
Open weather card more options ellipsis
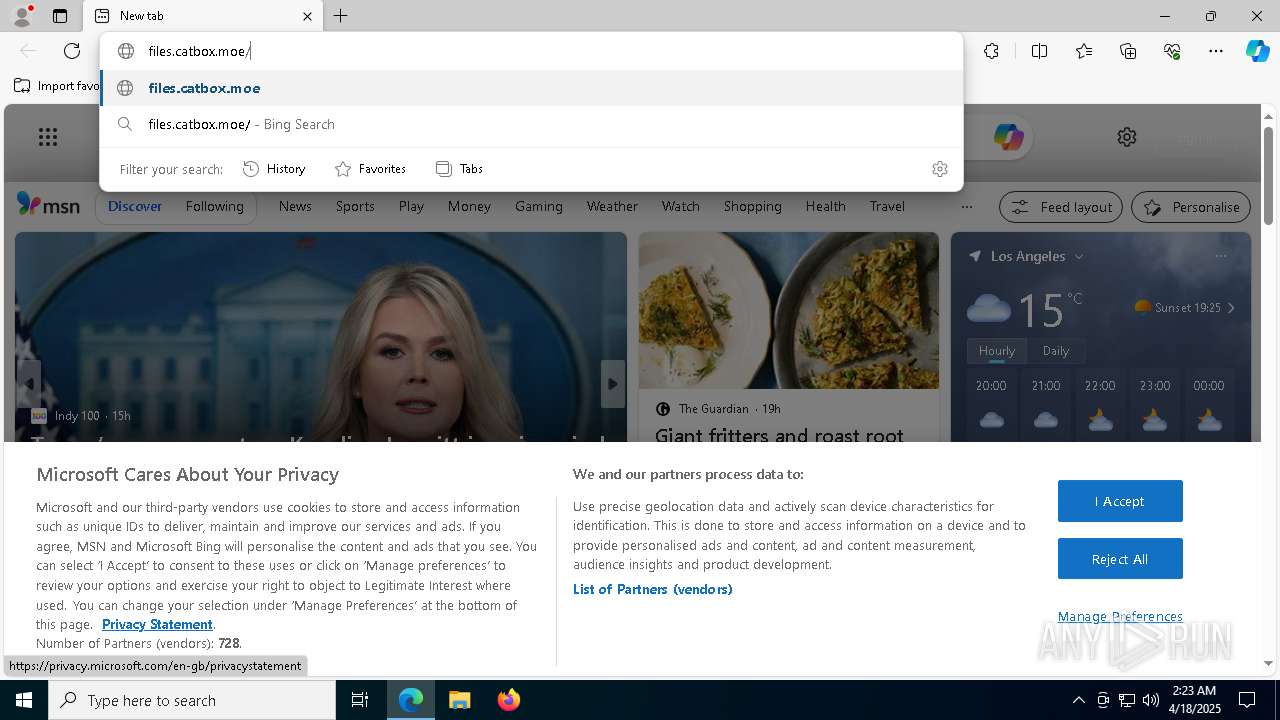point(1221,256)
